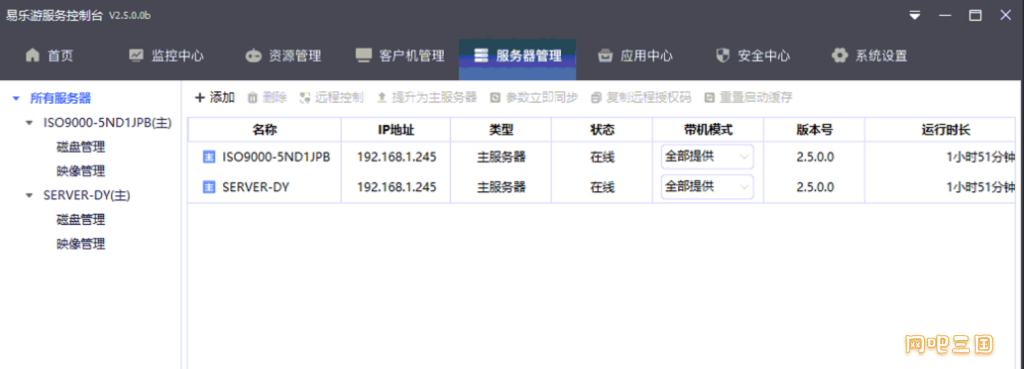Open the 首页 home tab
This screenshot has height=369, width=1024.
(x=49, y=56)
